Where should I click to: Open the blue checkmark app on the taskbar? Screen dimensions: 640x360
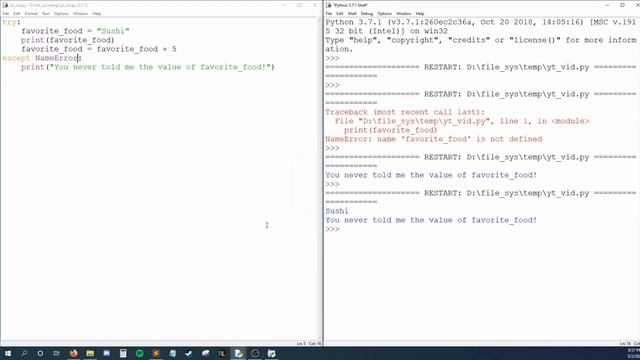[x=189, y=353]
